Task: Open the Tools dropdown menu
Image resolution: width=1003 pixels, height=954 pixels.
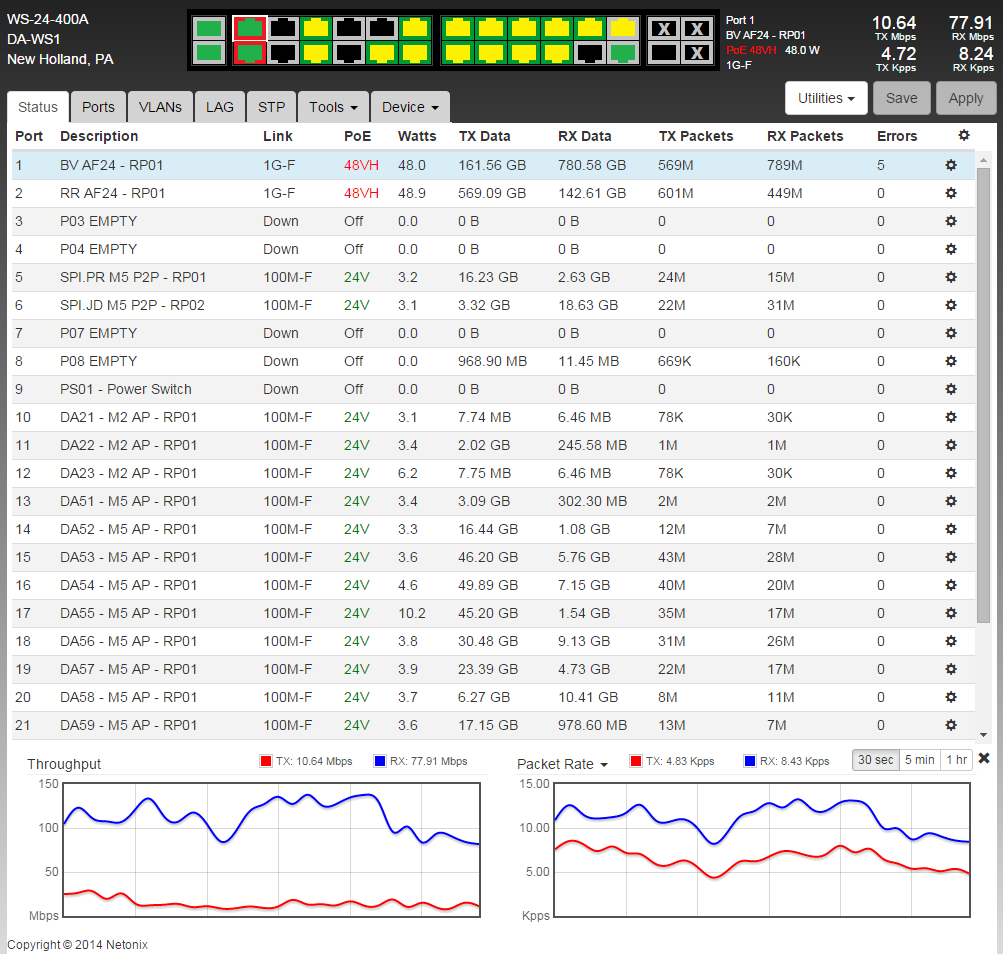Action: click(333, 107)
